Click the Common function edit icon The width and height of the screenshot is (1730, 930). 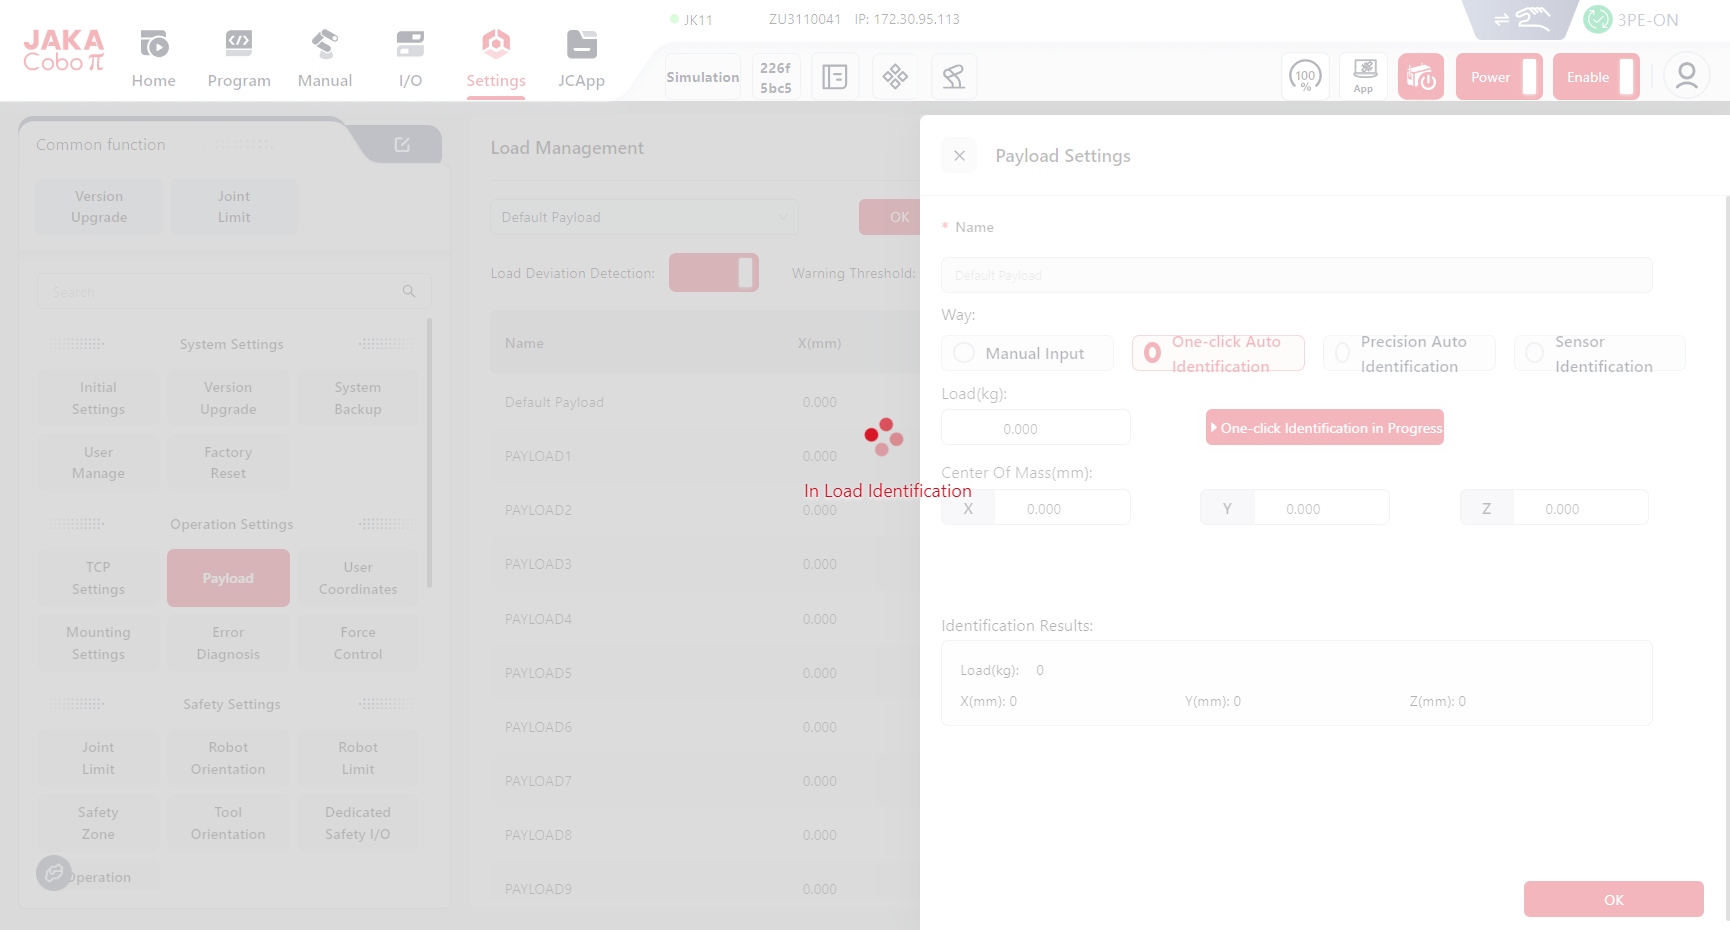point(402,145)
